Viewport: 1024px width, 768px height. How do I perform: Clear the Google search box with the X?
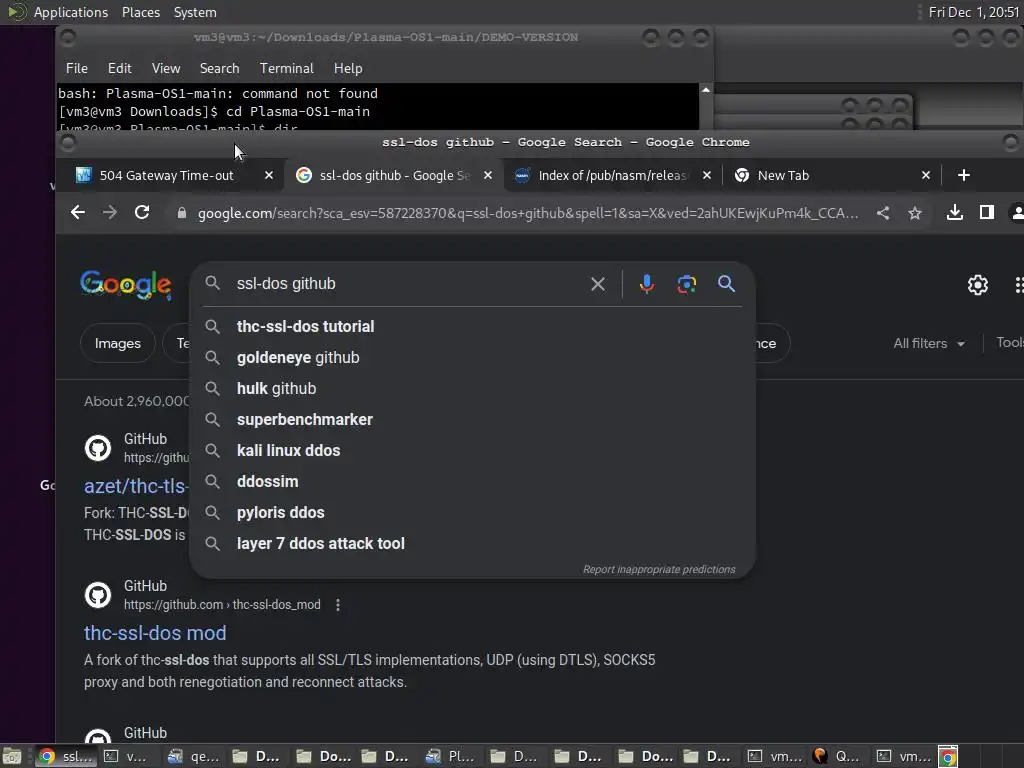click(598, 284)
